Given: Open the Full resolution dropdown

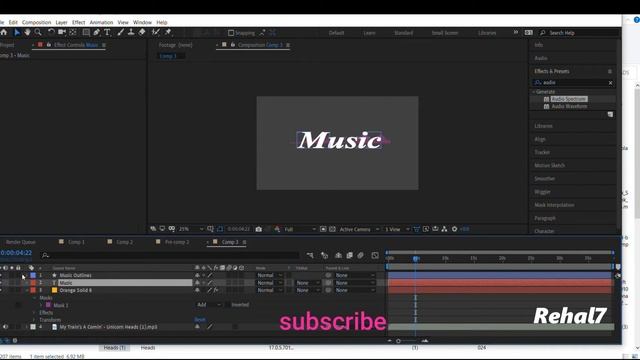Looking at the screenshot, I should tap(300, 229).
